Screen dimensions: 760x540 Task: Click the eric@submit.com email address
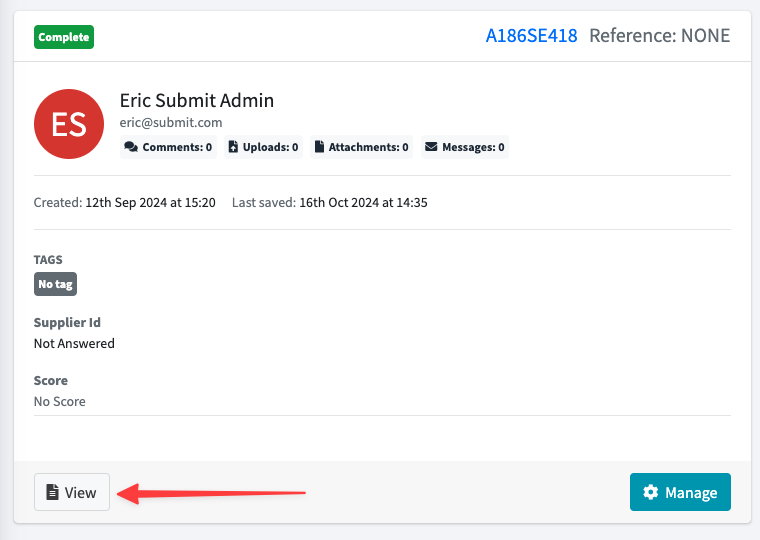(x=171, y=123)
